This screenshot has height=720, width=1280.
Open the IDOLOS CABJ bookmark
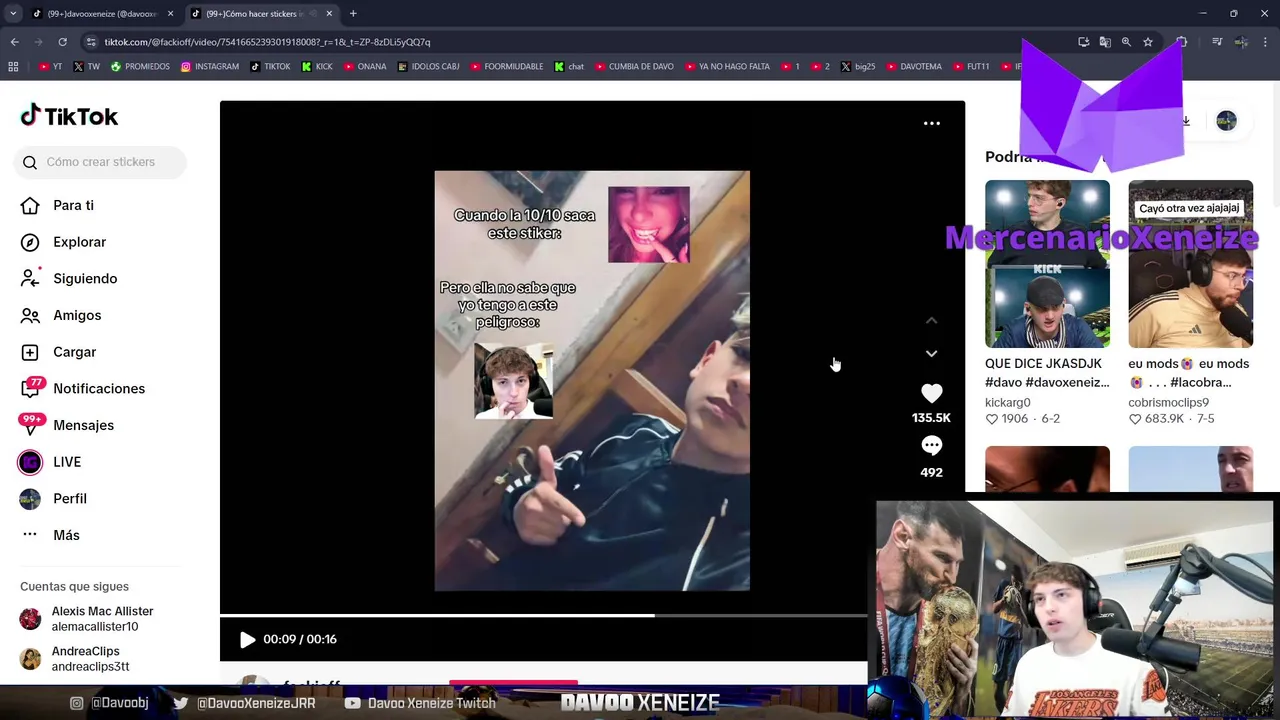pyautogui.click(x=429, y=67)
